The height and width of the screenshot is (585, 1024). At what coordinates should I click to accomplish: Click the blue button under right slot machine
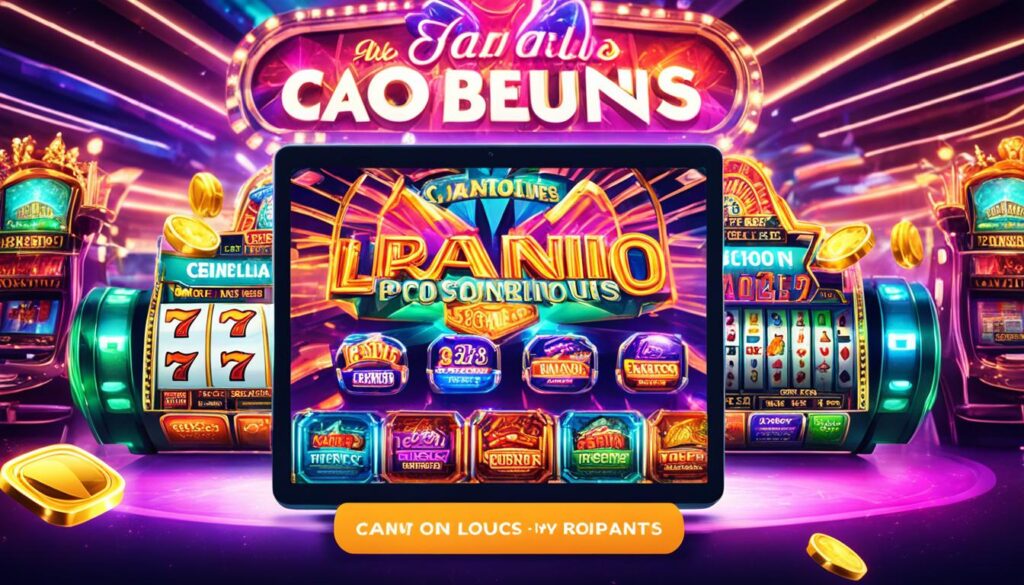[x=776, y=428]
